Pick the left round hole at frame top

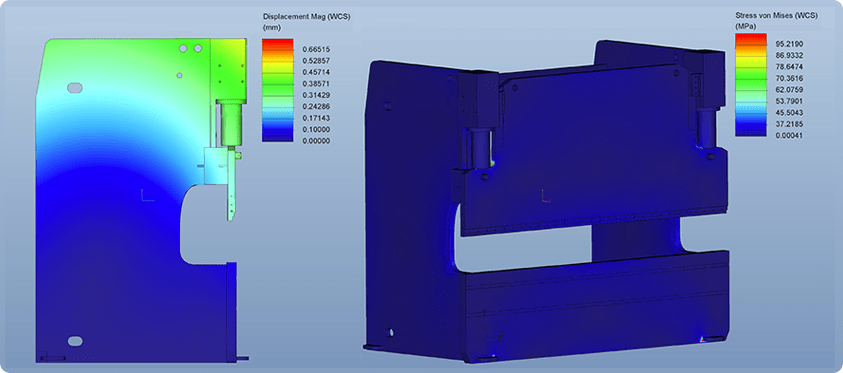click(183, 48)
